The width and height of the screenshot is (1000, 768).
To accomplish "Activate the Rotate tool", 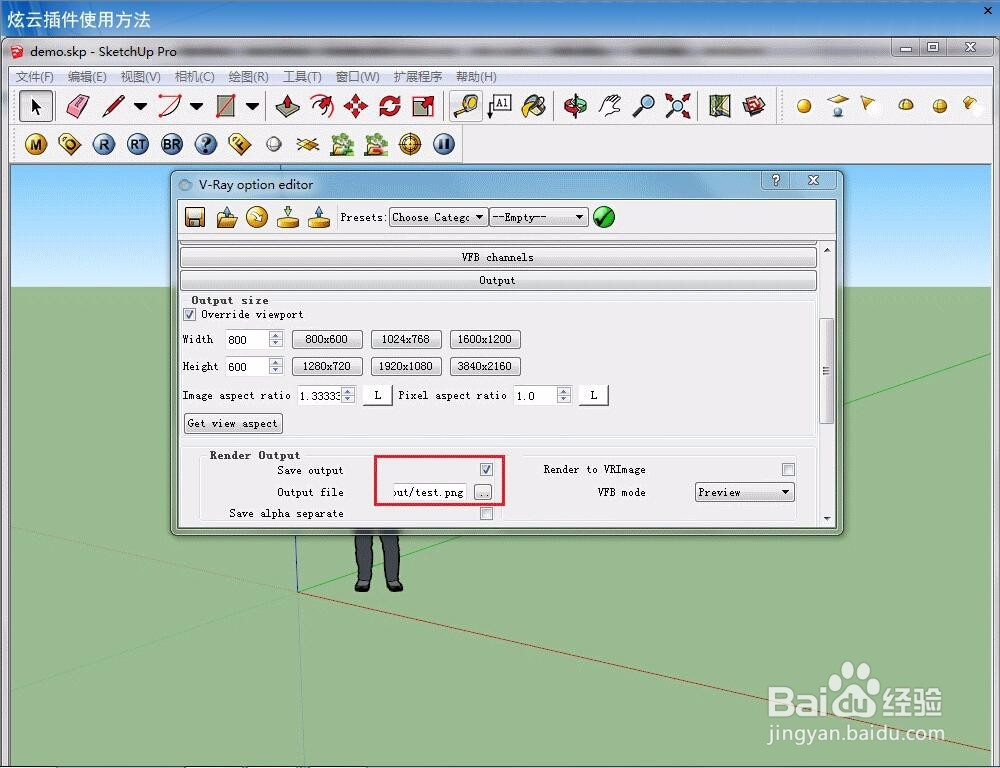I will click(390, 106).
